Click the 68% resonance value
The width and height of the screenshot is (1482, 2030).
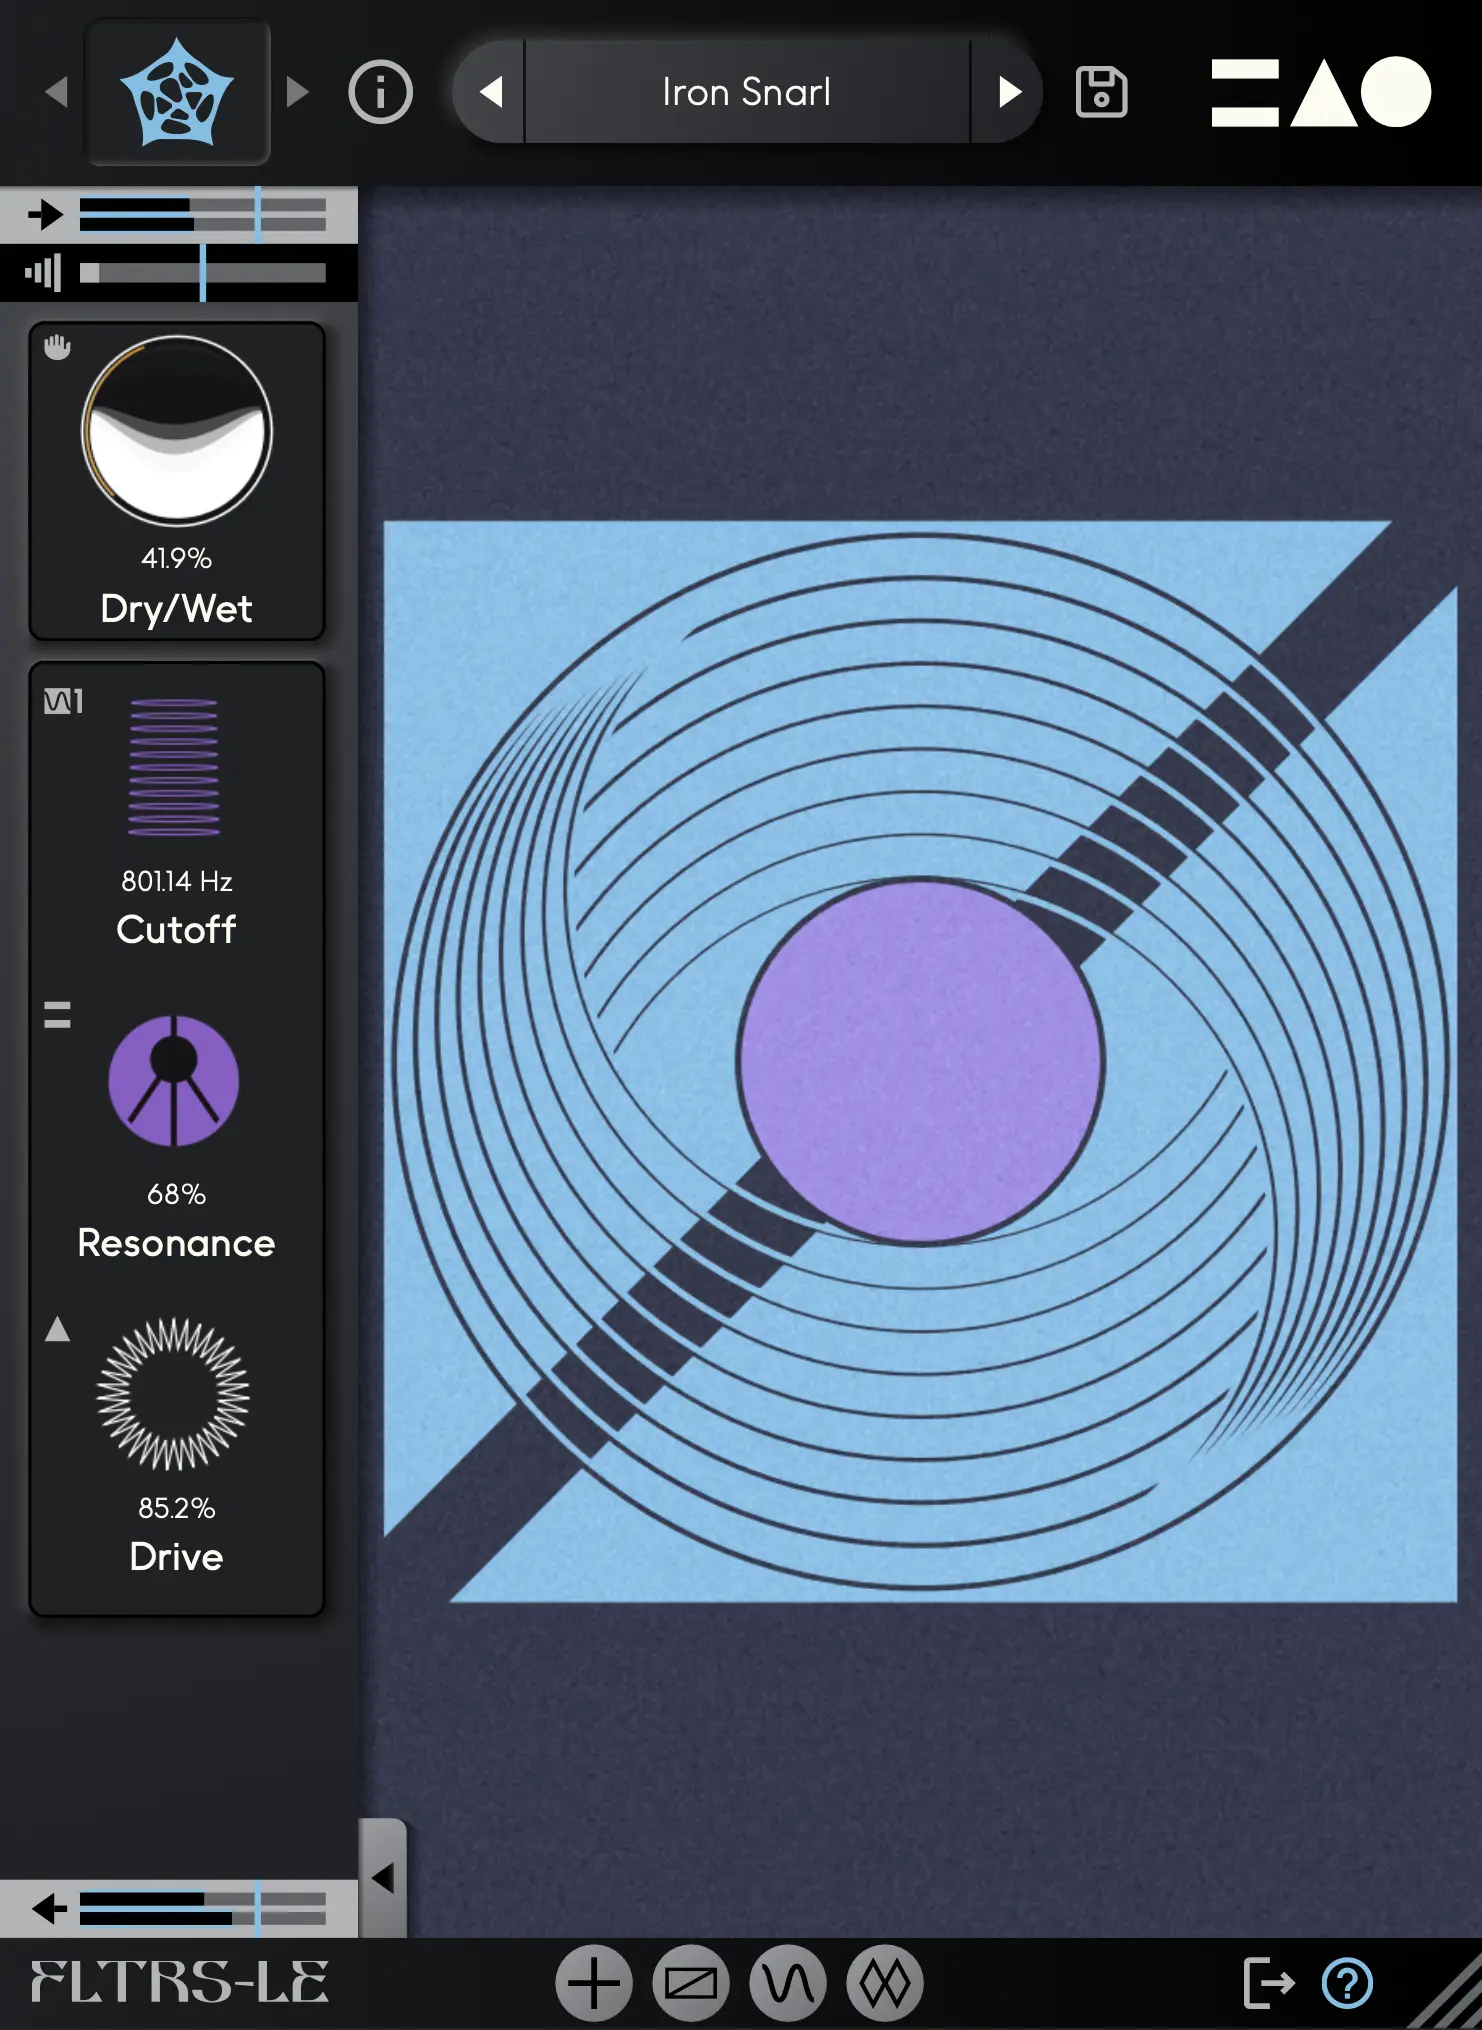(x=177, y=1194)
